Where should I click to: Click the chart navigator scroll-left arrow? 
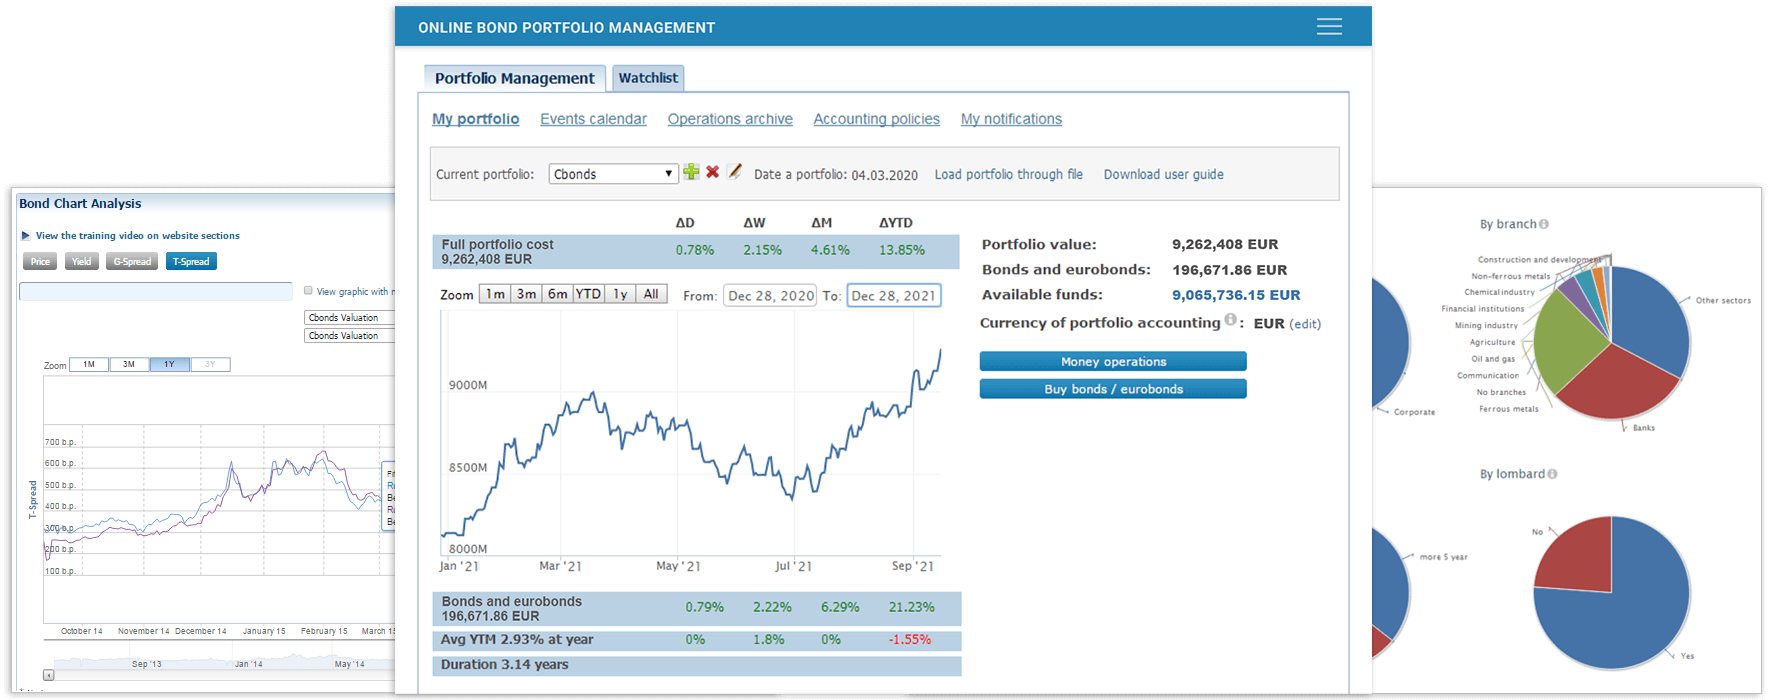[x=48, y=675]
